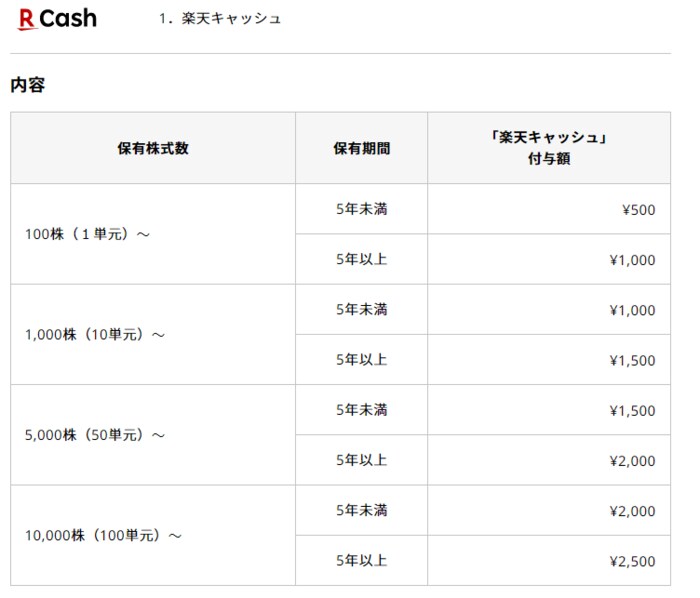Image resolution: width=700 pixels, height=598 pixels.
Task: Select 5年未満 in the 100株 row
Action: coord(361,209)
